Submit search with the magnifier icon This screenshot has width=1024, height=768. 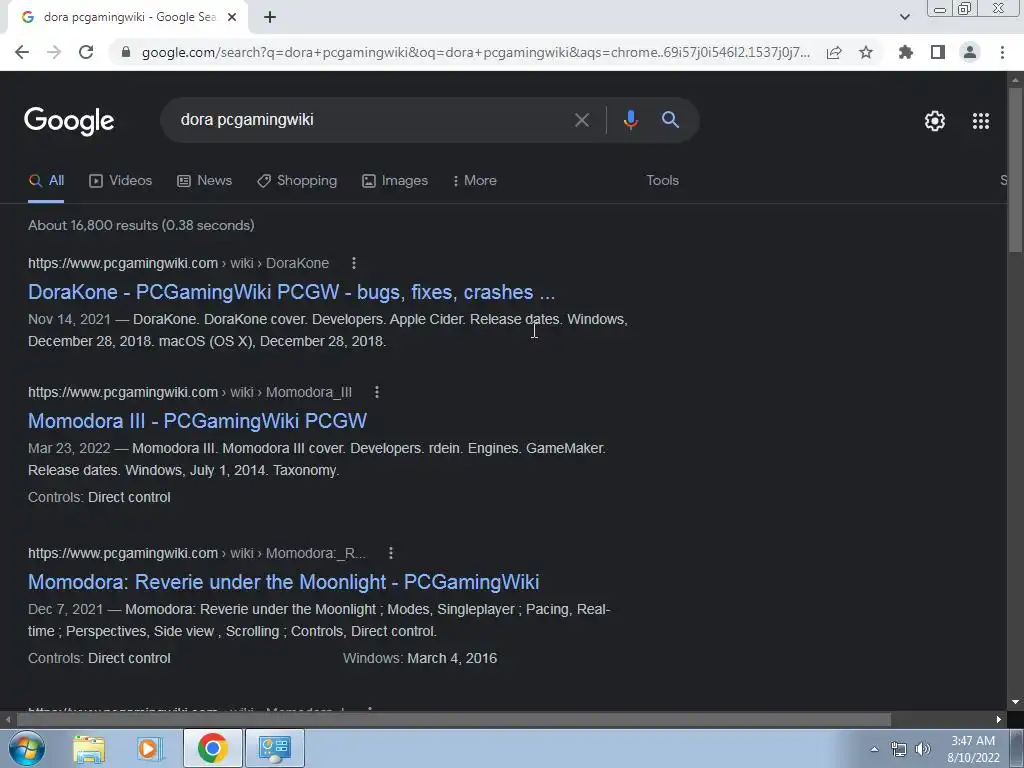(670, 120)
